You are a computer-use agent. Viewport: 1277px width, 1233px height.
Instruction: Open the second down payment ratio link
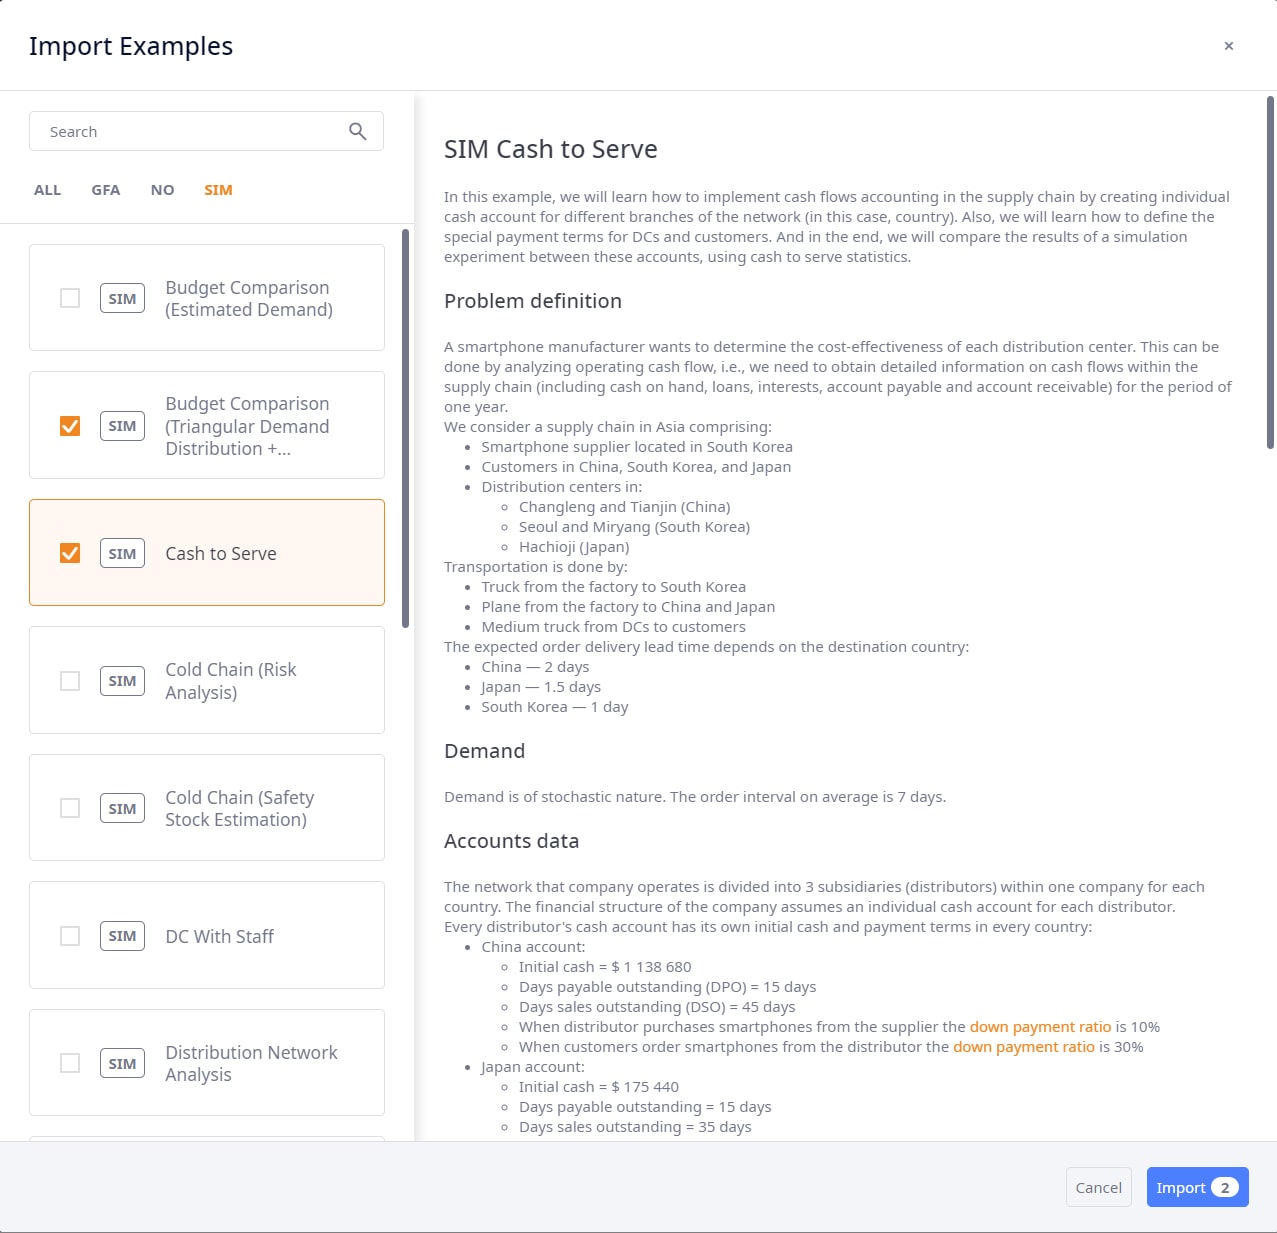[1024, 1047]
